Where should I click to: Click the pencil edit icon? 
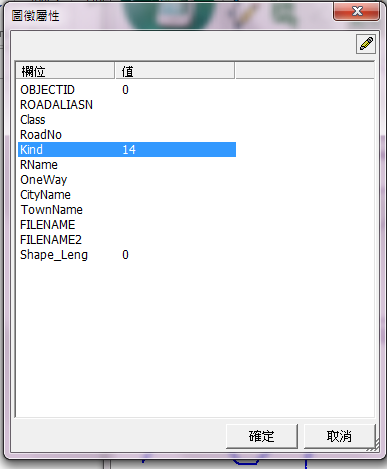point(366,44)
